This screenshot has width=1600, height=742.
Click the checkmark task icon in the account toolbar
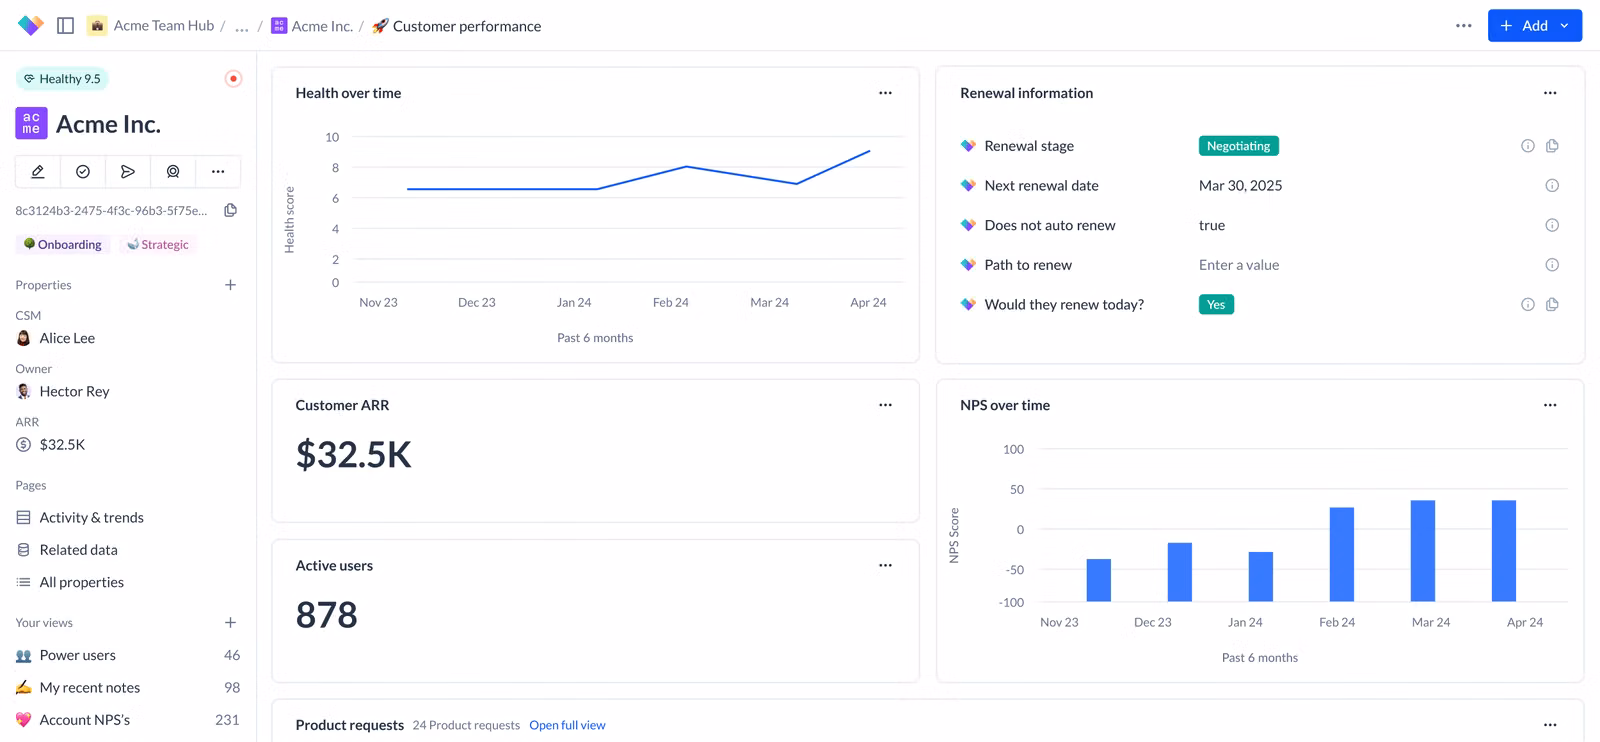[x=83, y=172]
